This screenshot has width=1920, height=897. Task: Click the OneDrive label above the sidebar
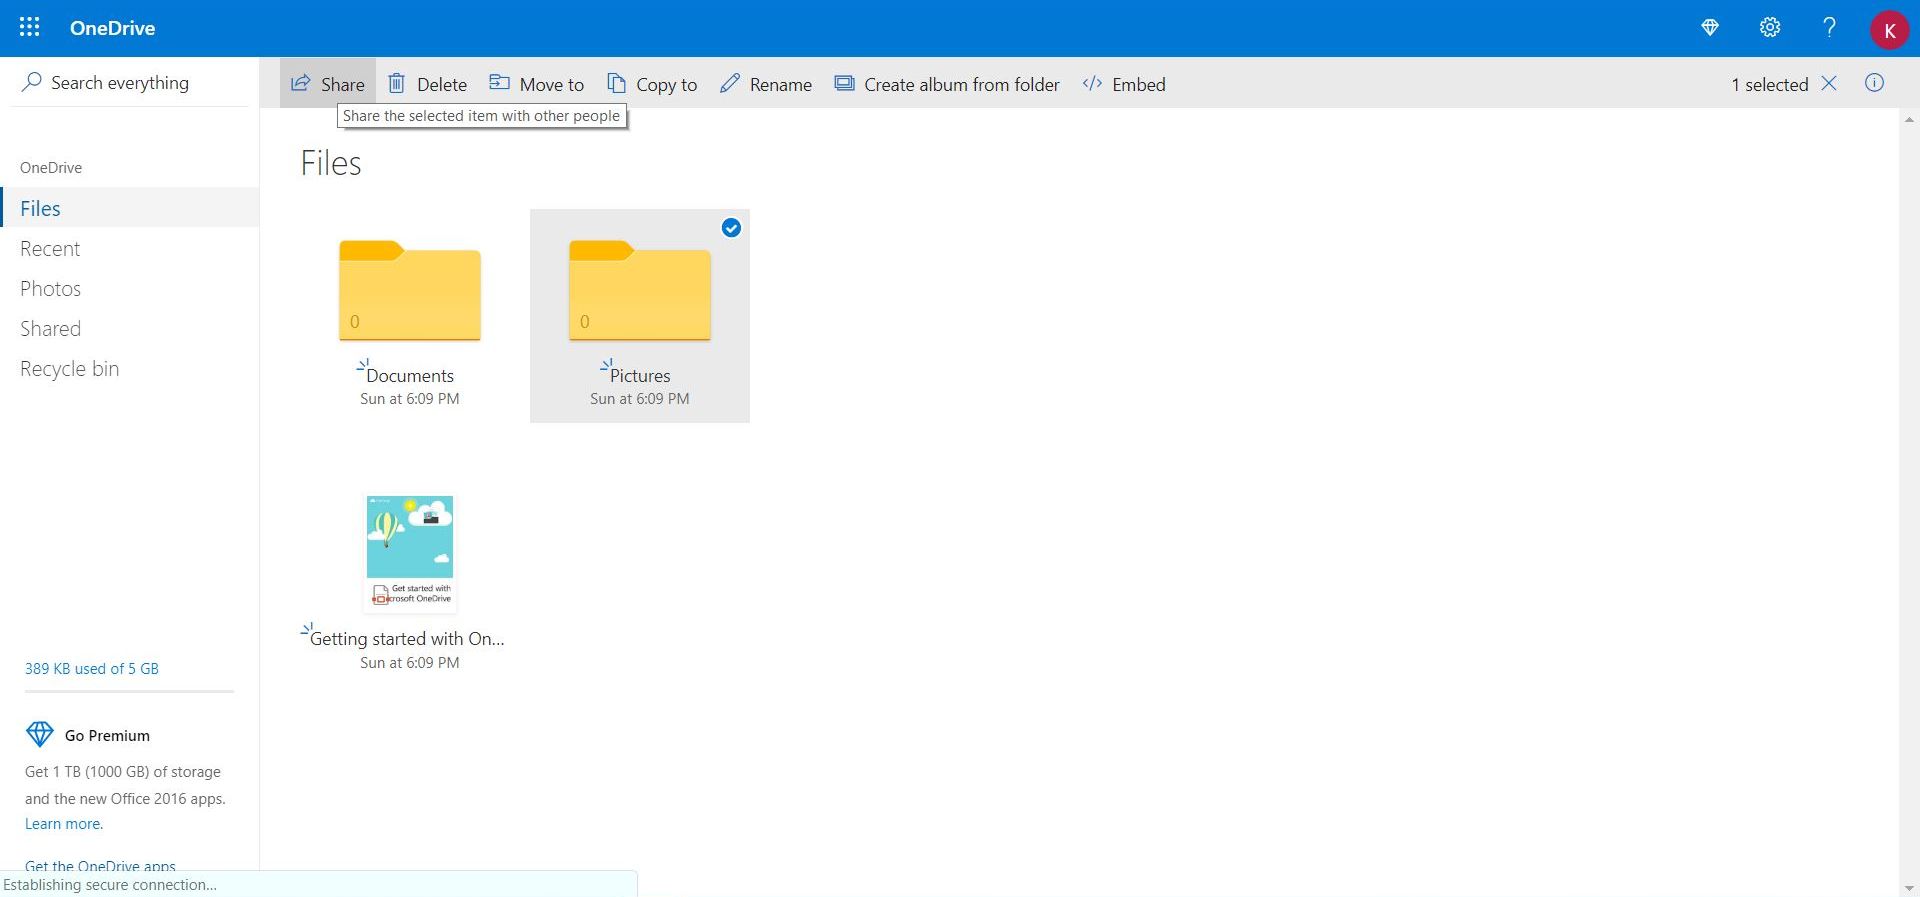click(51, 167)
